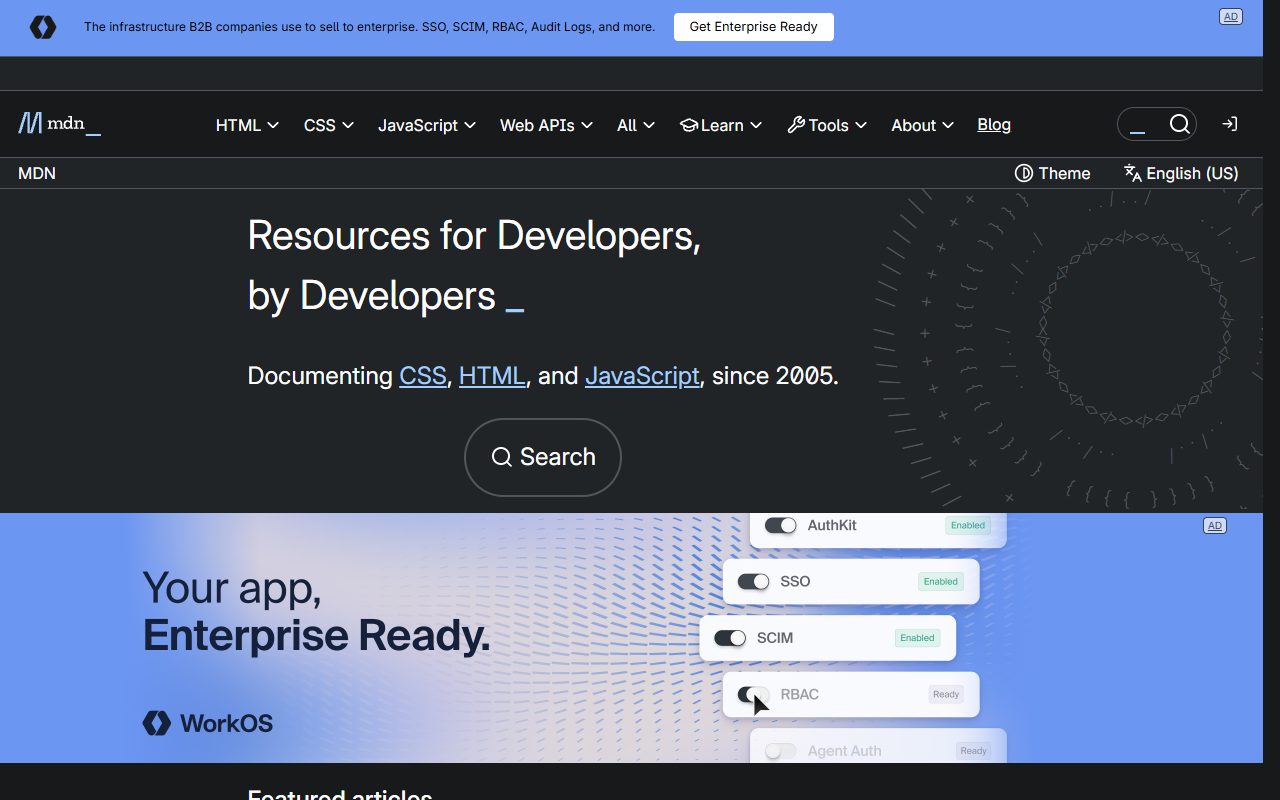Click the WorkOS logo in the large ad
The height and width of the screenshot is (800, 1280).
tap(208, 723)
